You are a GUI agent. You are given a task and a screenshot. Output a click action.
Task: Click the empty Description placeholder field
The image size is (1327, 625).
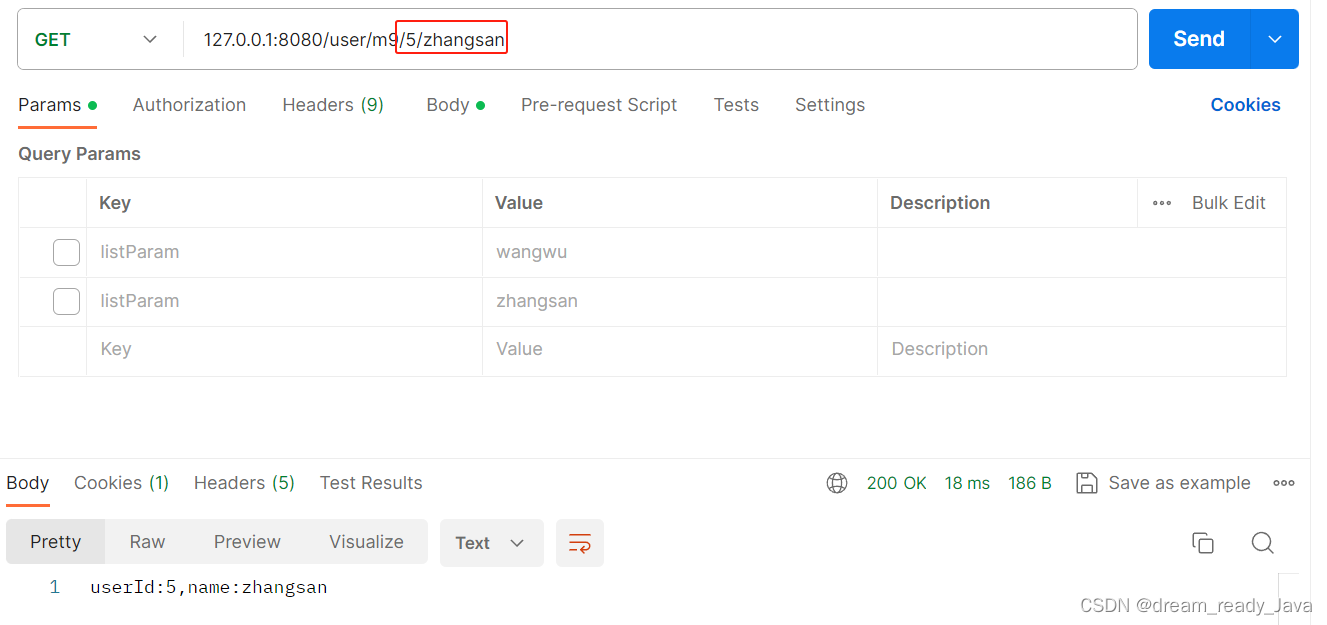click(1082, 349)
